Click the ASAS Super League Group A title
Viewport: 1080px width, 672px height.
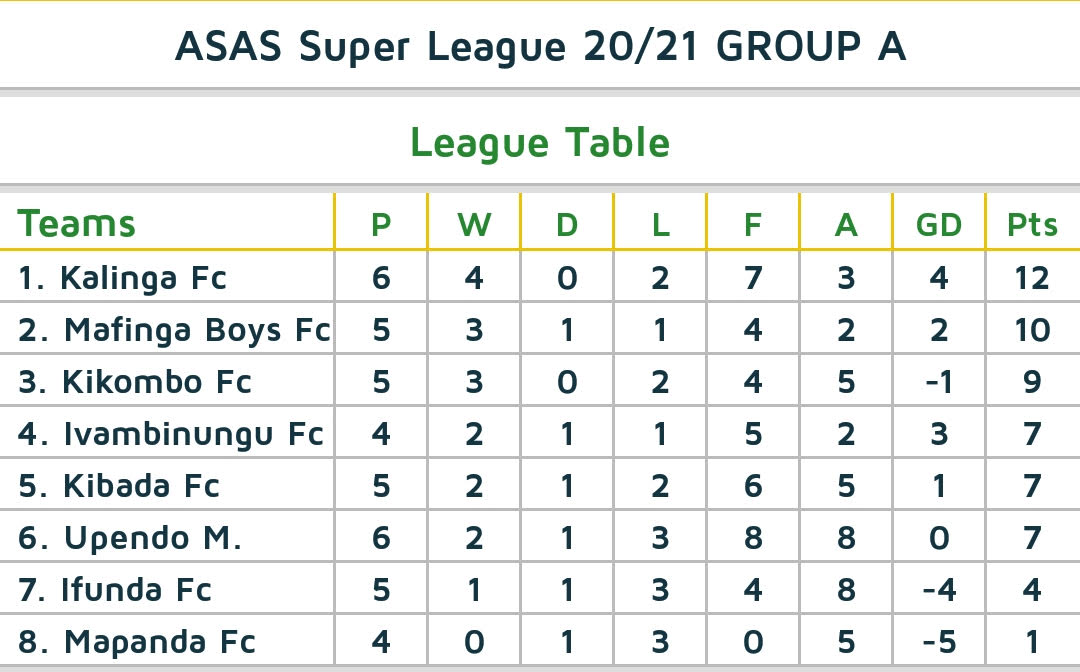click(x=540, y=46)
